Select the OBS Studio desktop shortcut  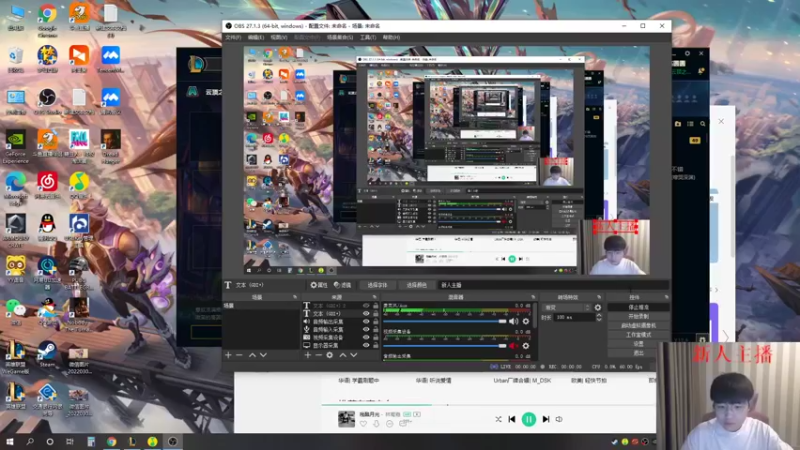pyautogui.click(x=47, y=101)
